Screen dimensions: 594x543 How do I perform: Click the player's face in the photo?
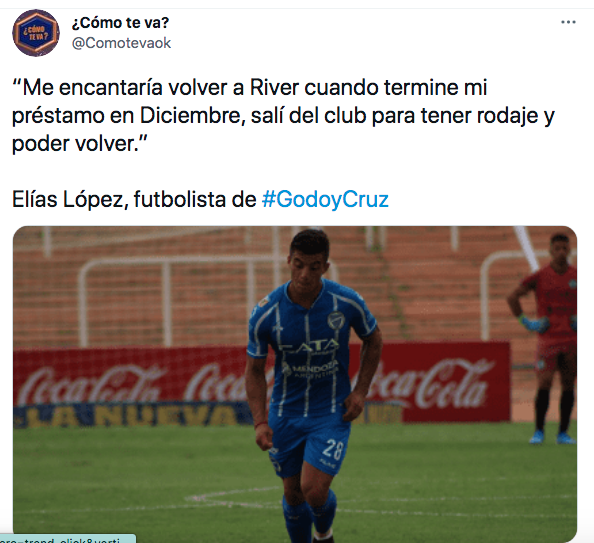coord(309,268)
